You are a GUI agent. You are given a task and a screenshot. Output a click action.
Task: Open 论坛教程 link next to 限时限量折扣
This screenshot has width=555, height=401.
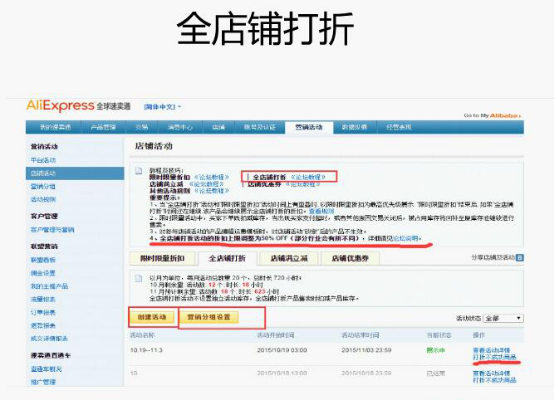[212, 177]
